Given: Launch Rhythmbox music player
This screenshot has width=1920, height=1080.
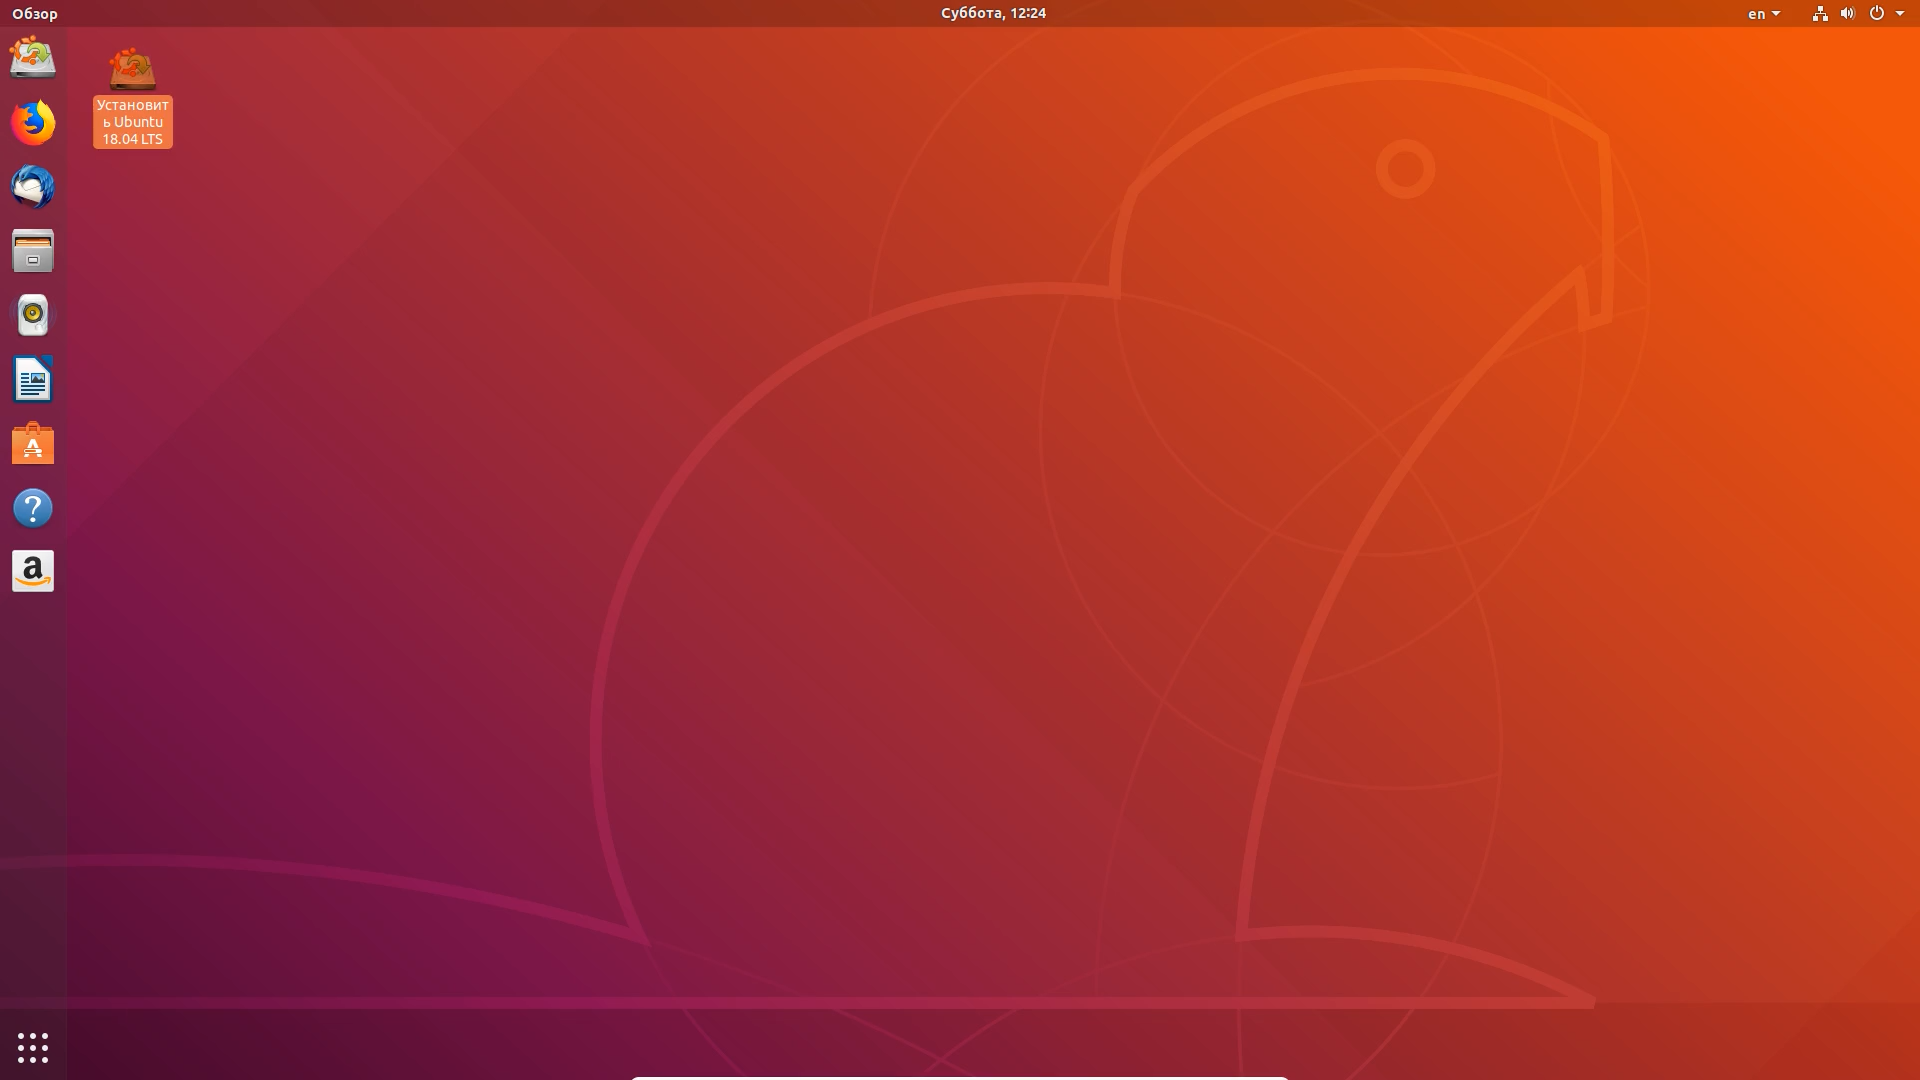Looking at the screenshot, I should [x=33, y=315].
